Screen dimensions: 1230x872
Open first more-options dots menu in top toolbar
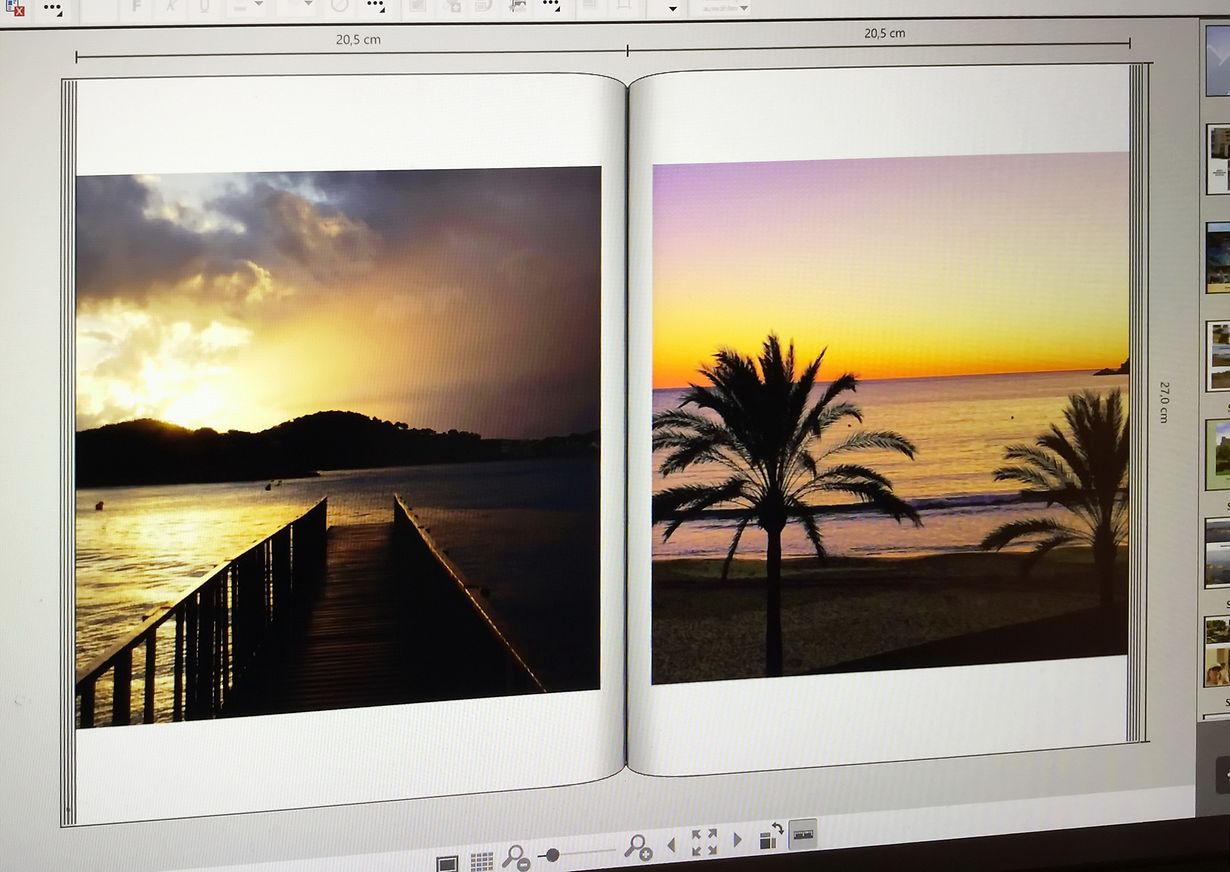[52, 9]
